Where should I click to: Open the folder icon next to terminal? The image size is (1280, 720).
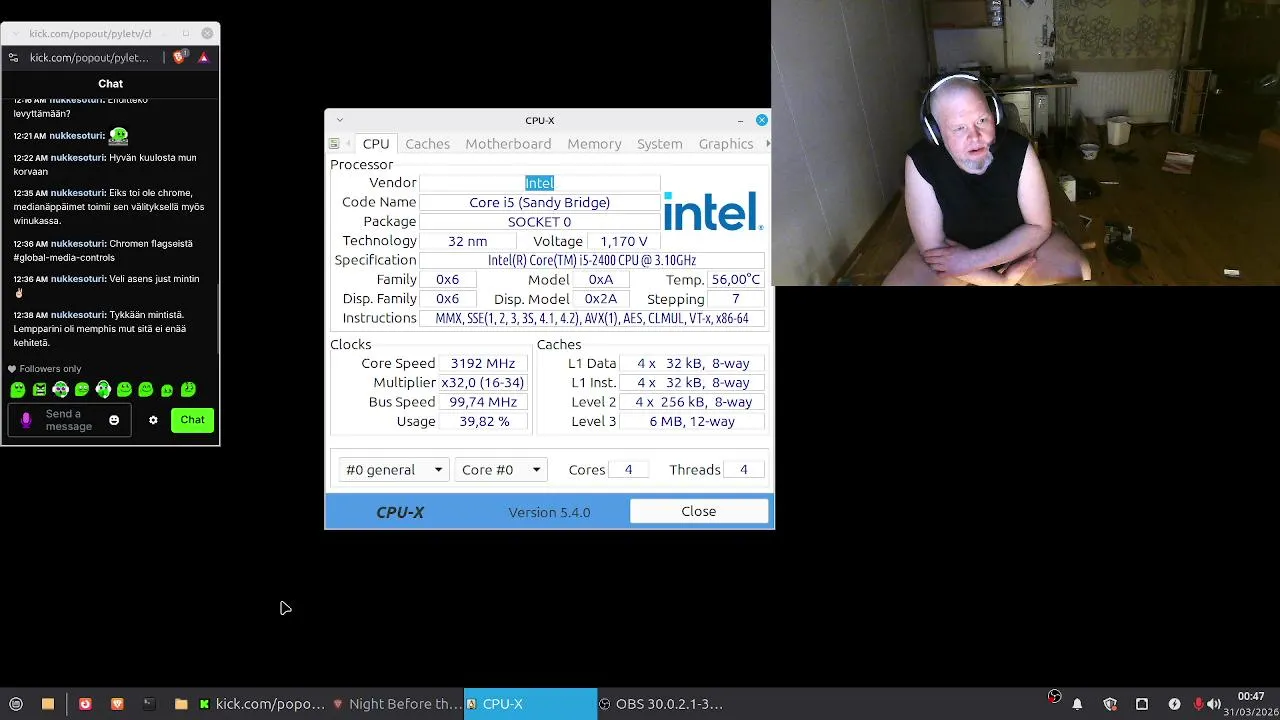pos(180,704)
